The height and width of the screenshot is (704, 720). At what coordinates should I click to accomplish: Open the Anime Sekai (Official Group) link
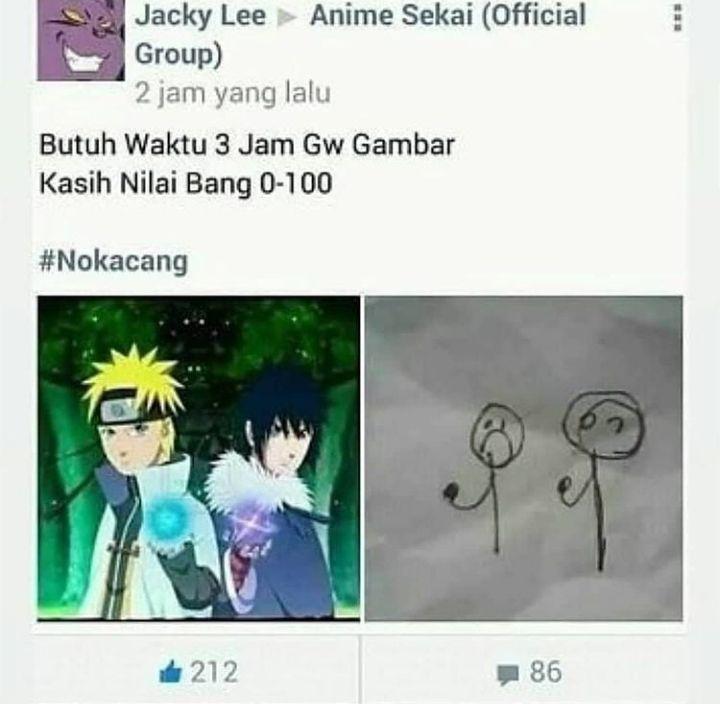point(360,34)
